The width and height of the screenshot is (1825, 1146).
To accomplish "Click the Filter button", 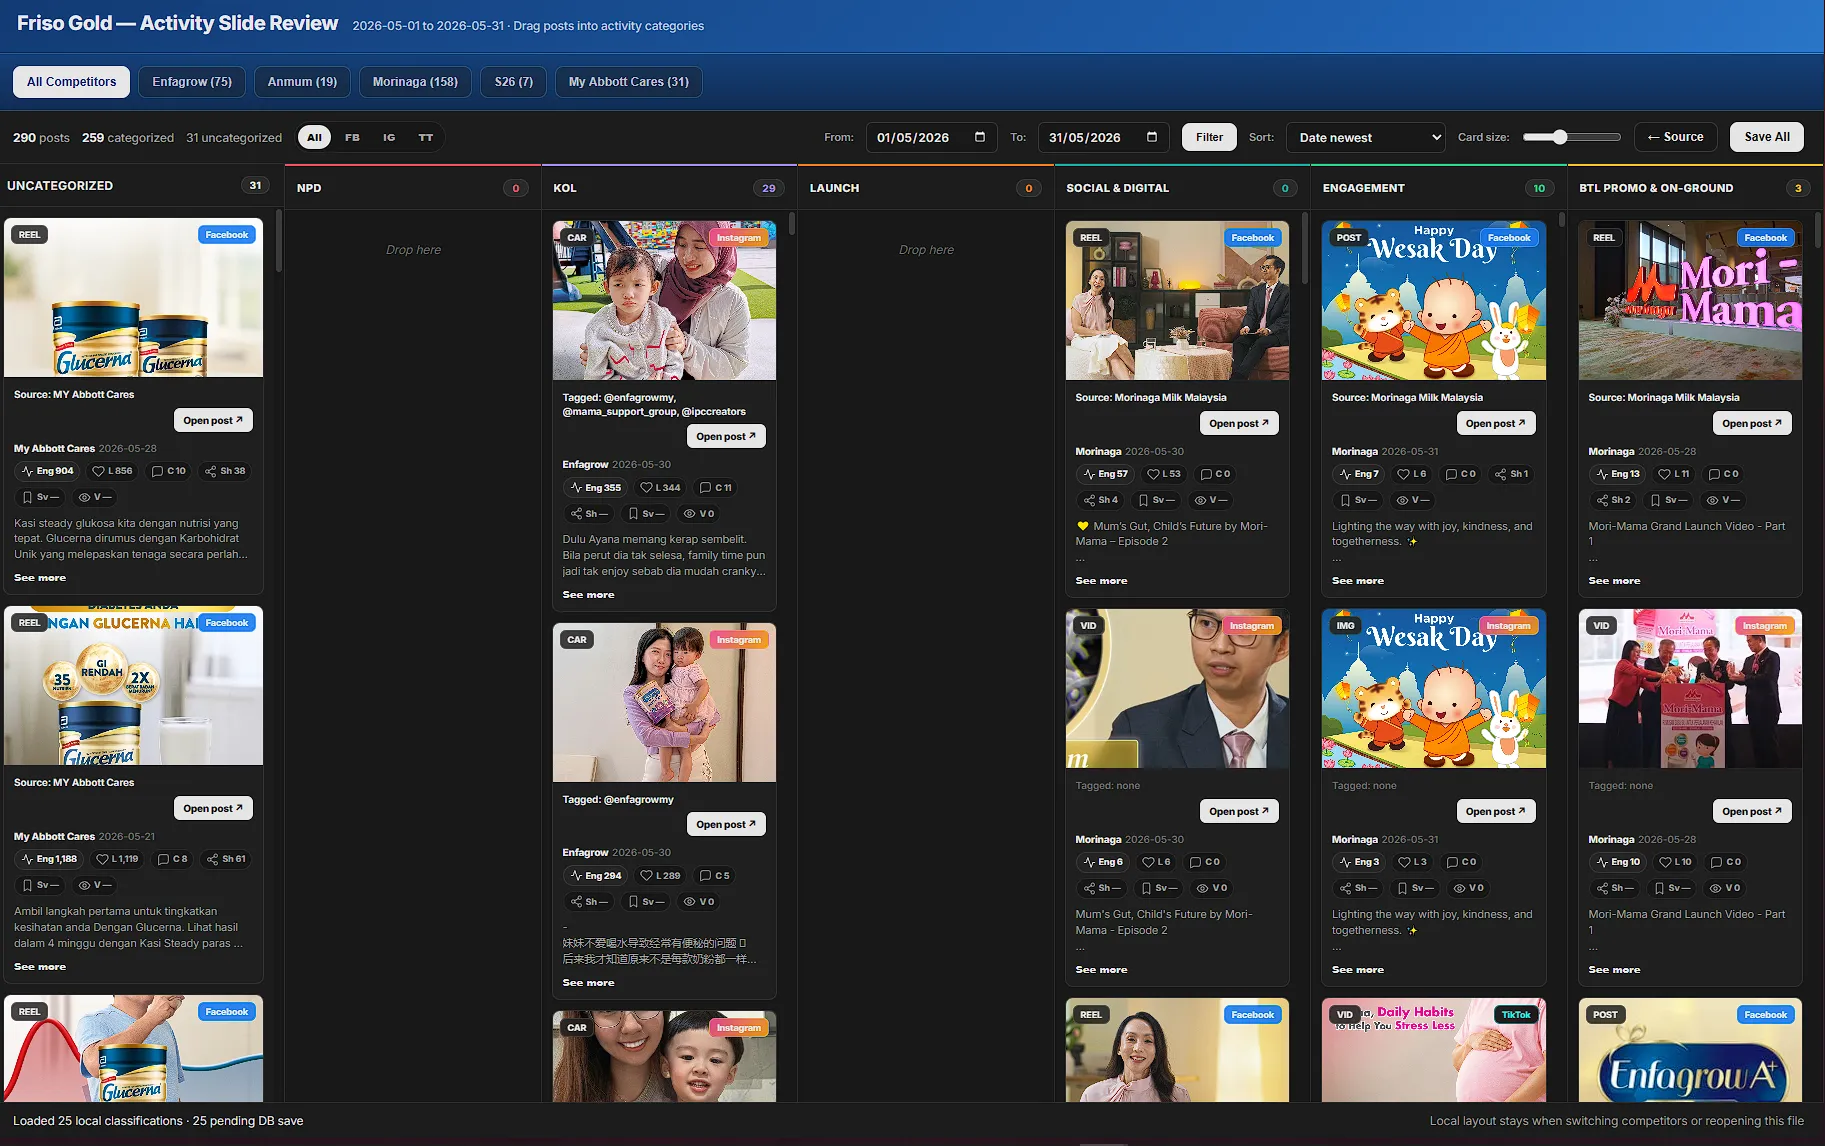I will click(x=1209, y=138).
